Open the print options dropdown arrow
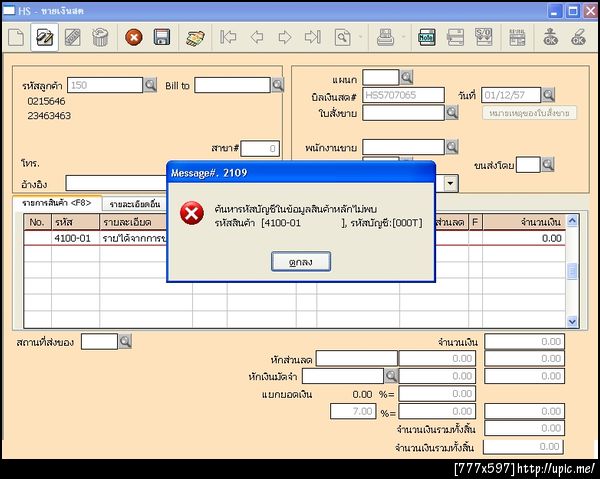 pos(403,37)
